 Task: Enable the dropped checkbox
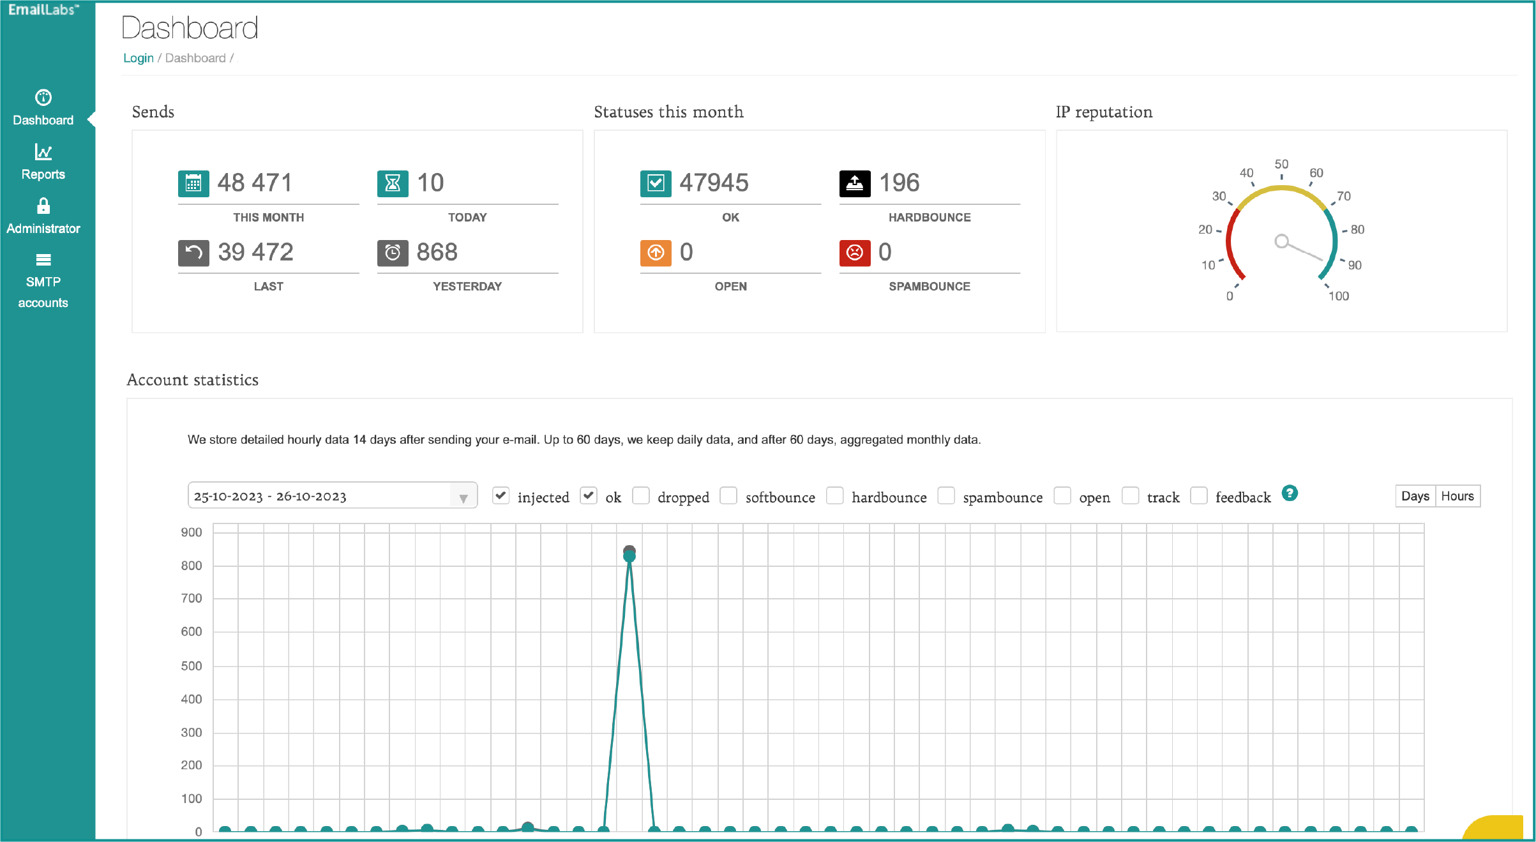click(641, 495)
